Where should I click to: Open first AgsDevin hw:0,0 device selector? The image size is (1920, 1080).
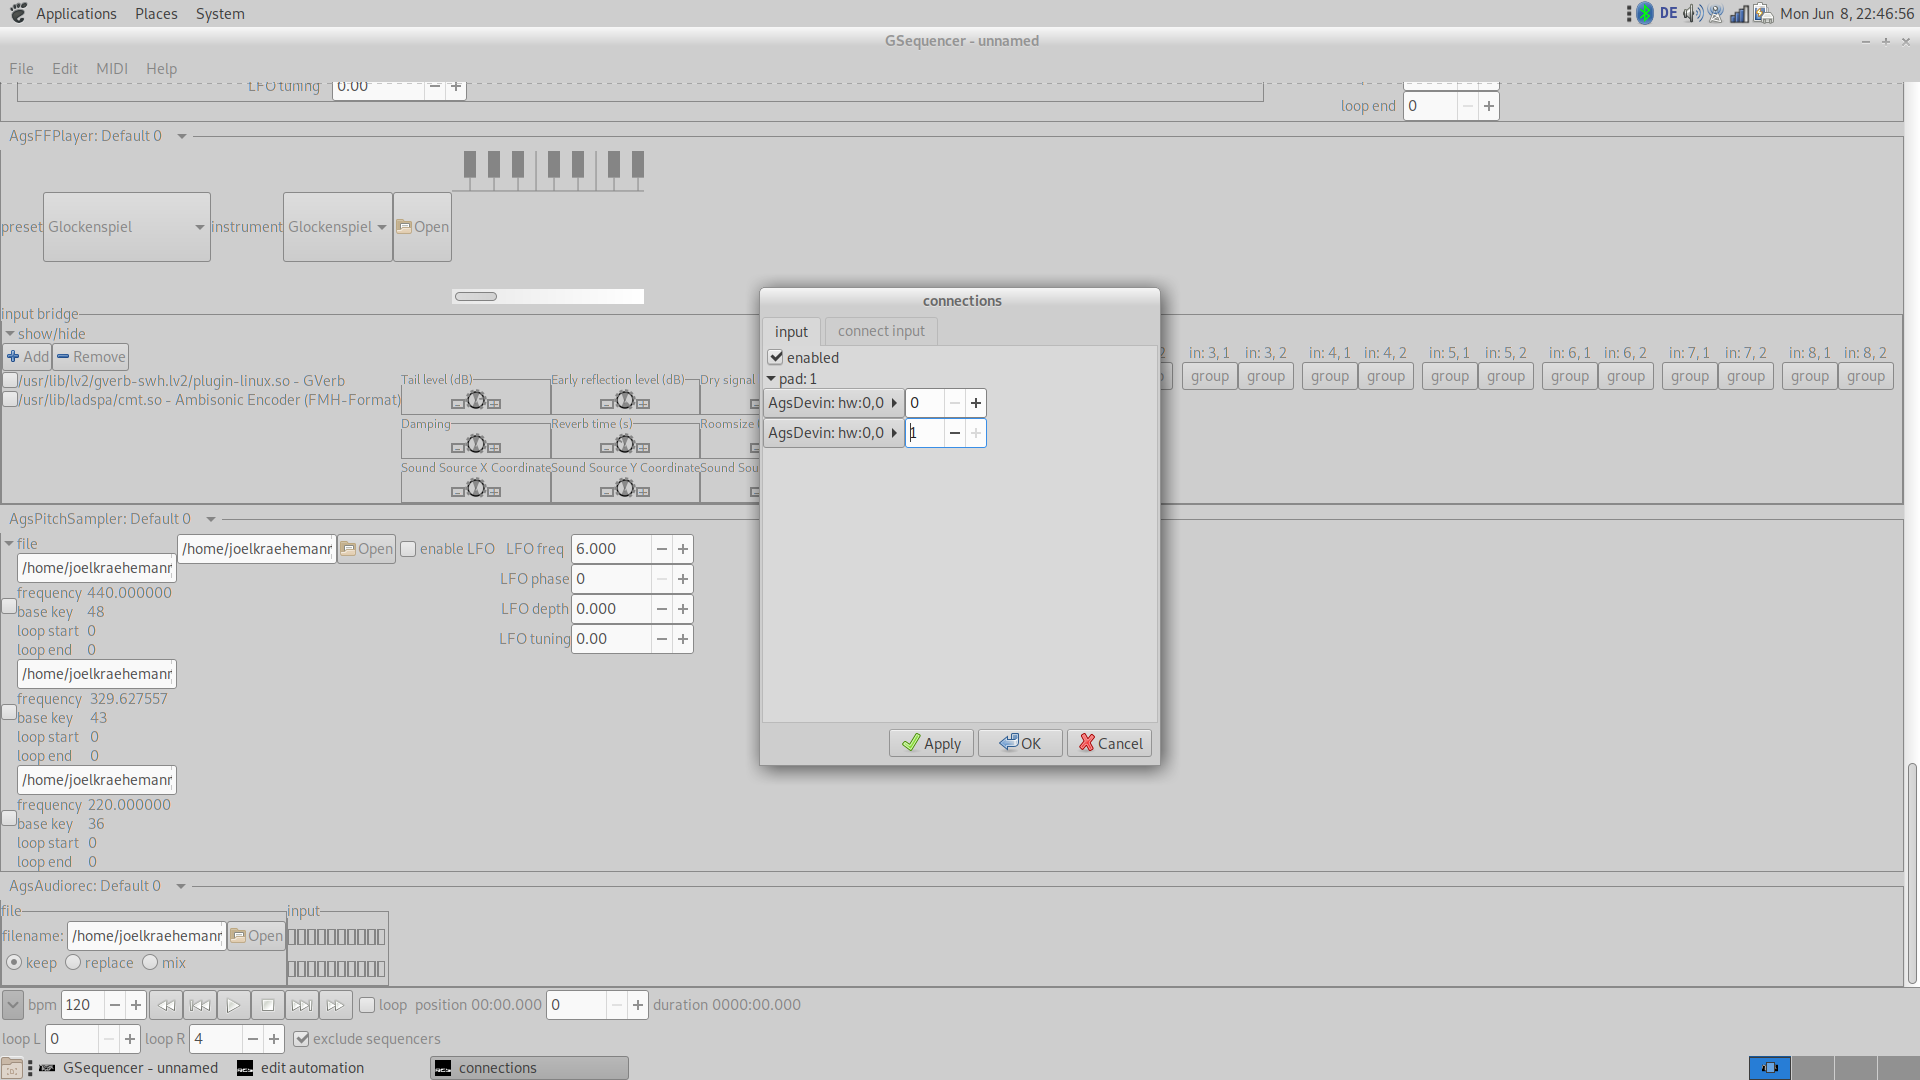click(x=832, y=403)
